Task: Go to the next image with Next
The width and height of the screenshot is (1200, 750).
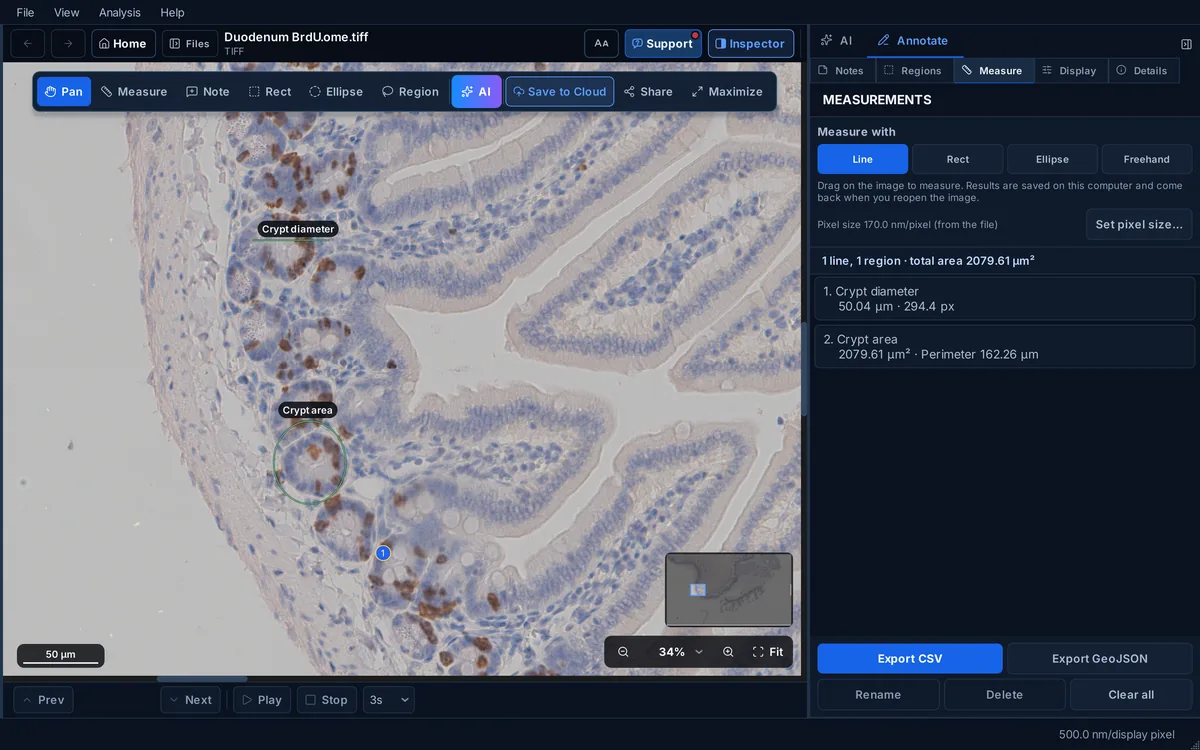Action: [x=190, y=700]
